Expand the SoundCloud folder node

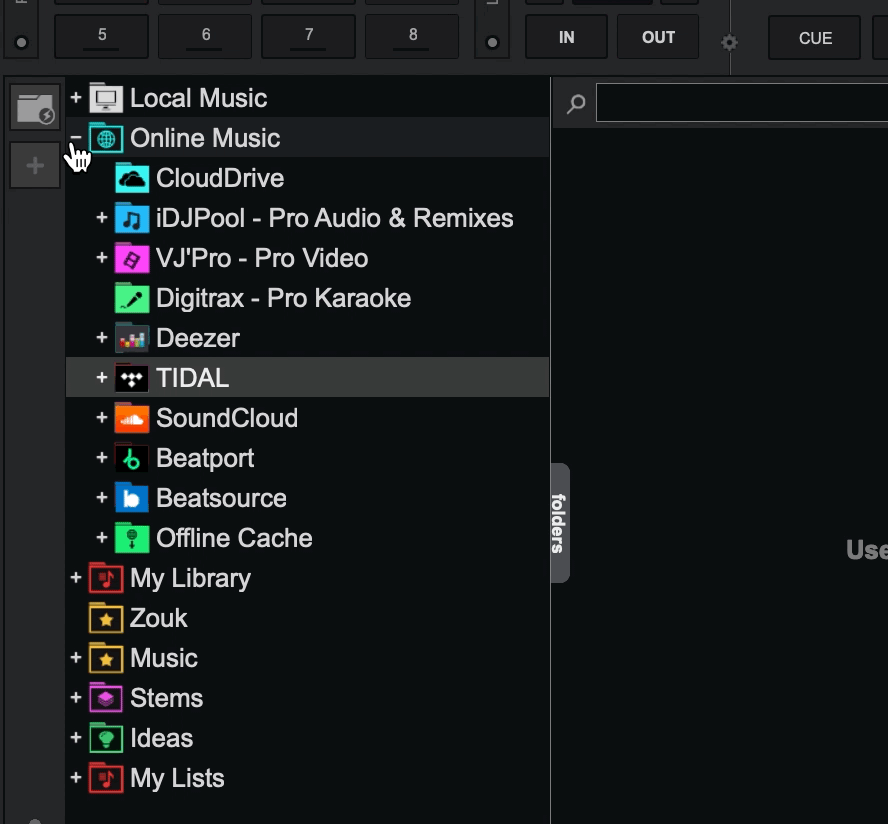[x=102, y=417]
